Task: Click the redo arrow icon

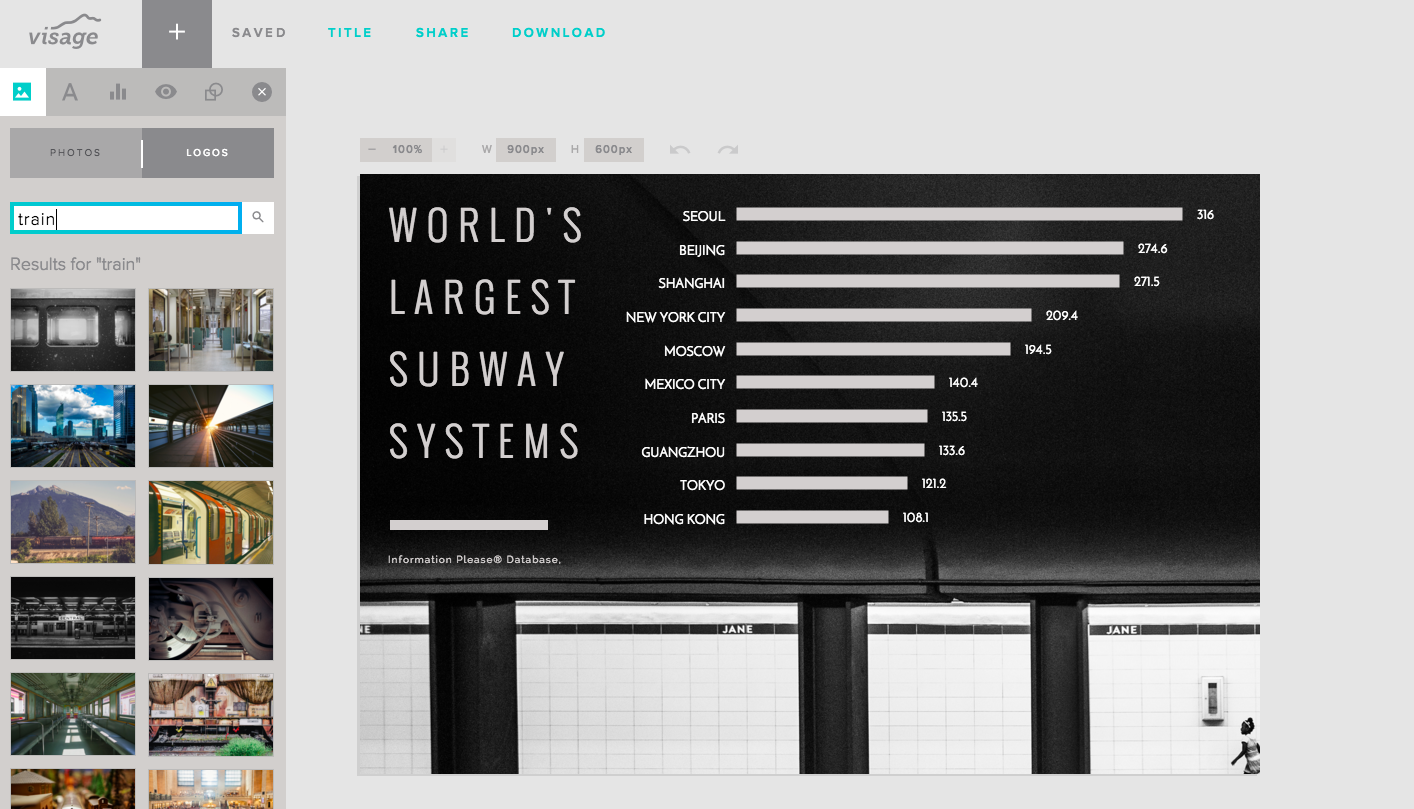Action: click(x=728, y=150)
